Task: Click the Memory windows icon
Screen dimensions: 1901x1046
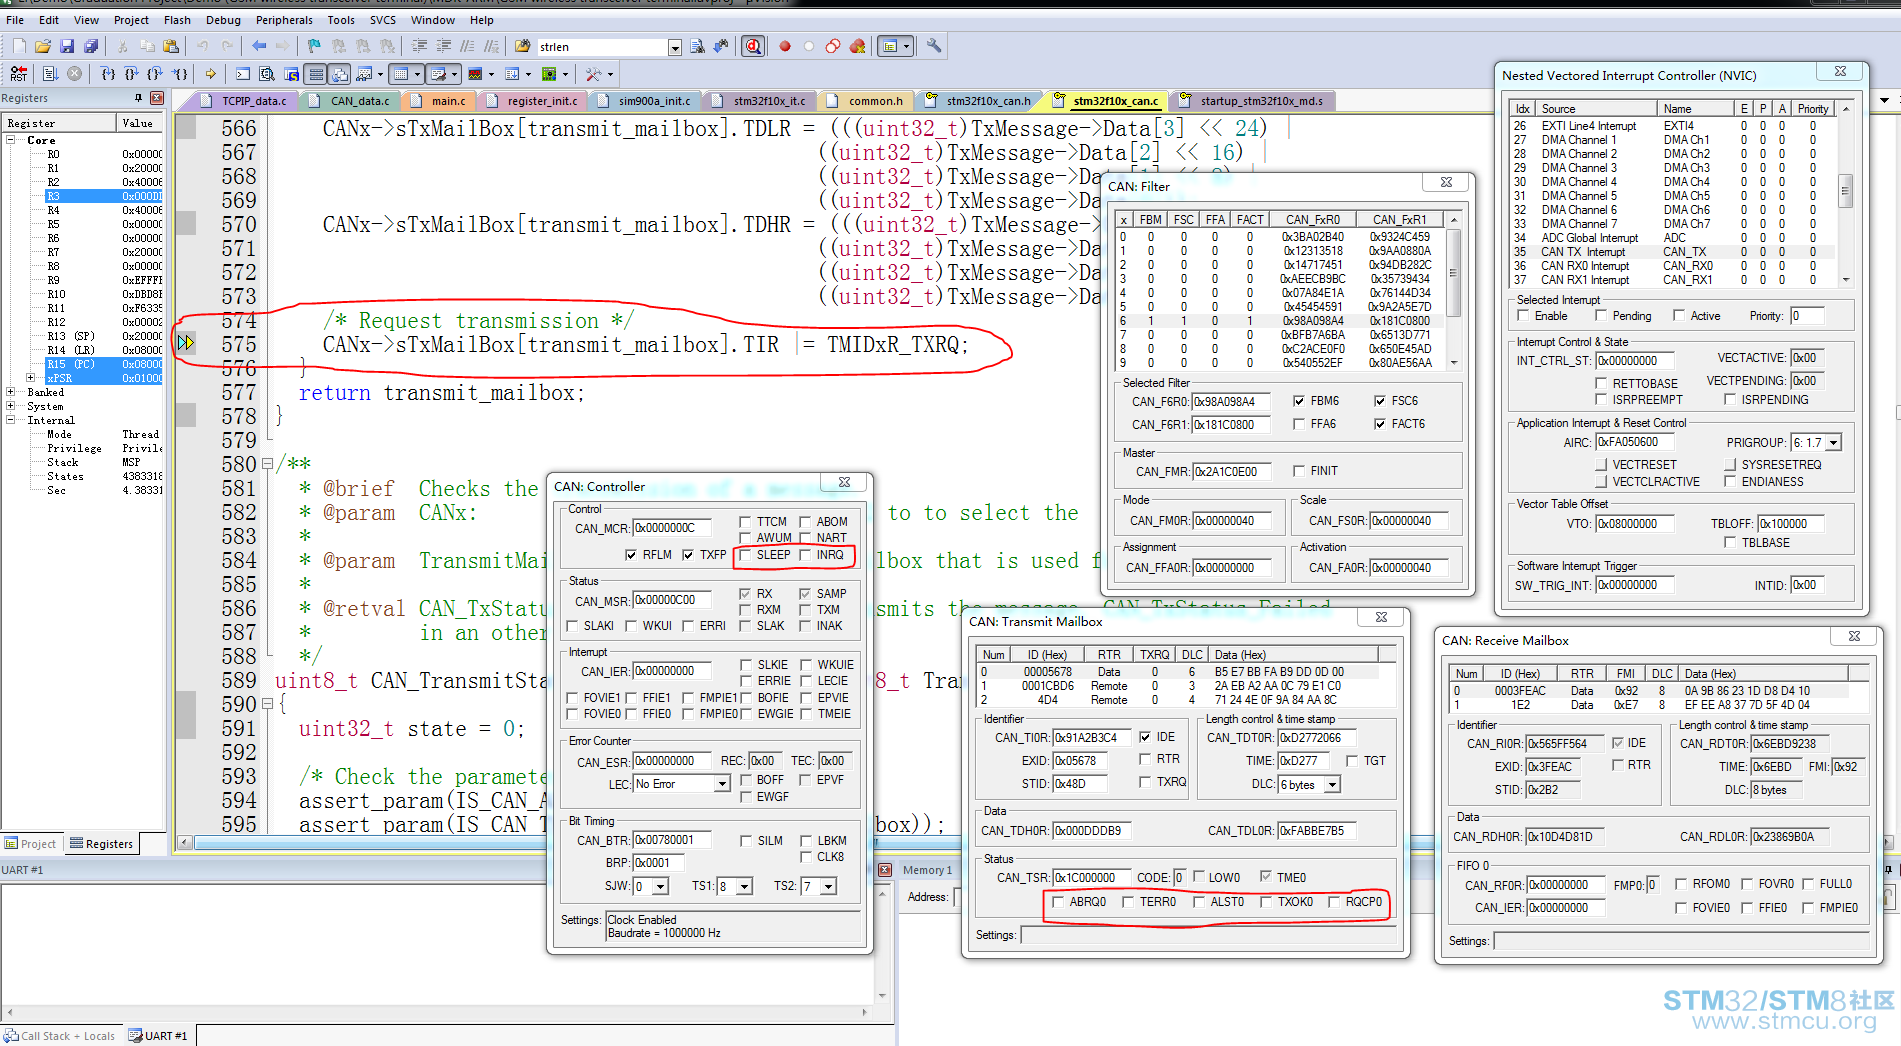Action: (403, 73)
